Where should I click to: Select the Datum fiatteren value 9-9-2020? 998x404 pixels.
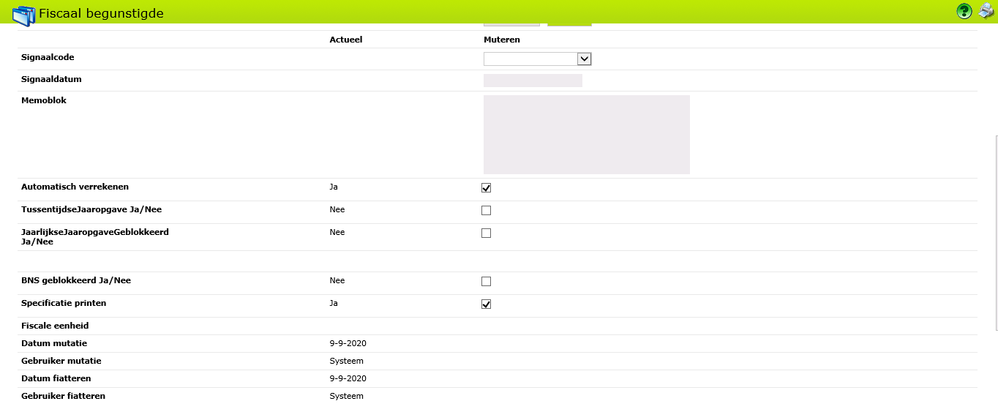(348, 379)
